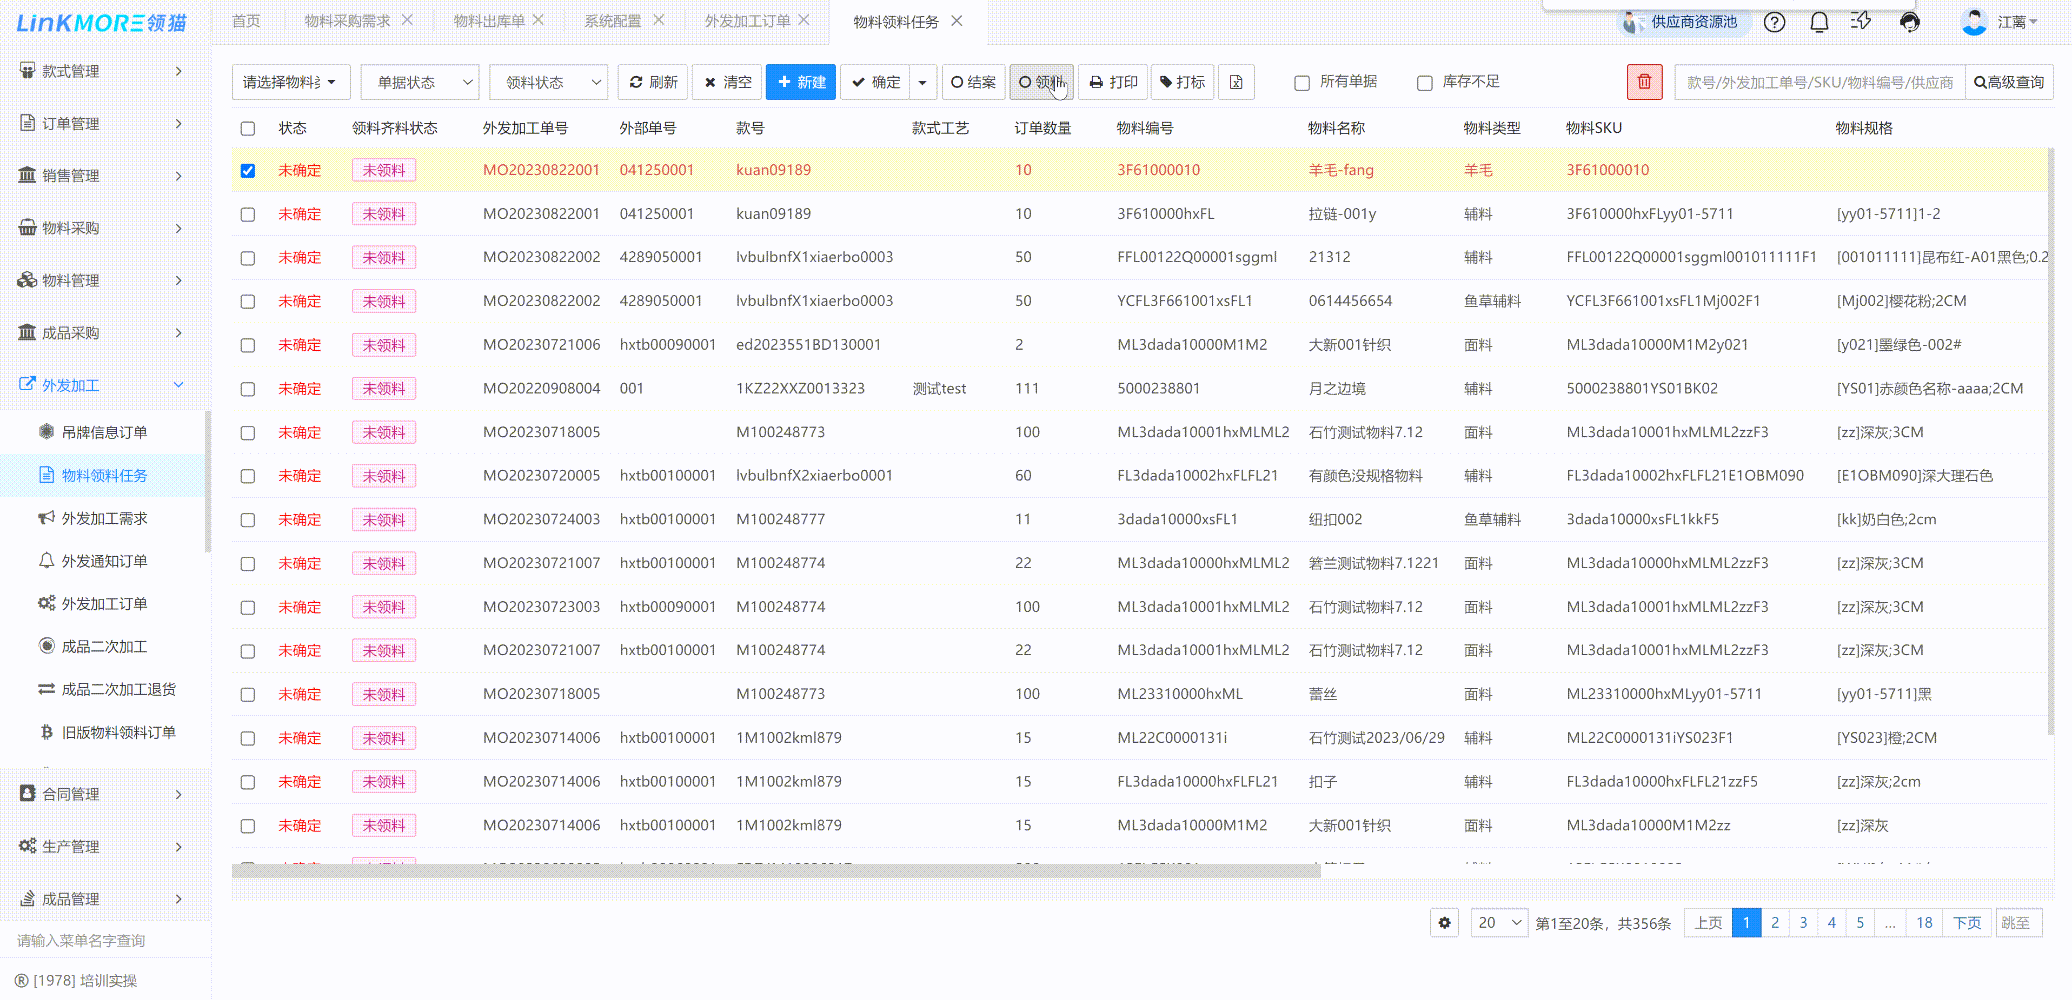Open the 单据状态 dropdown
2072x1000 pixels.
coord(420,82)
